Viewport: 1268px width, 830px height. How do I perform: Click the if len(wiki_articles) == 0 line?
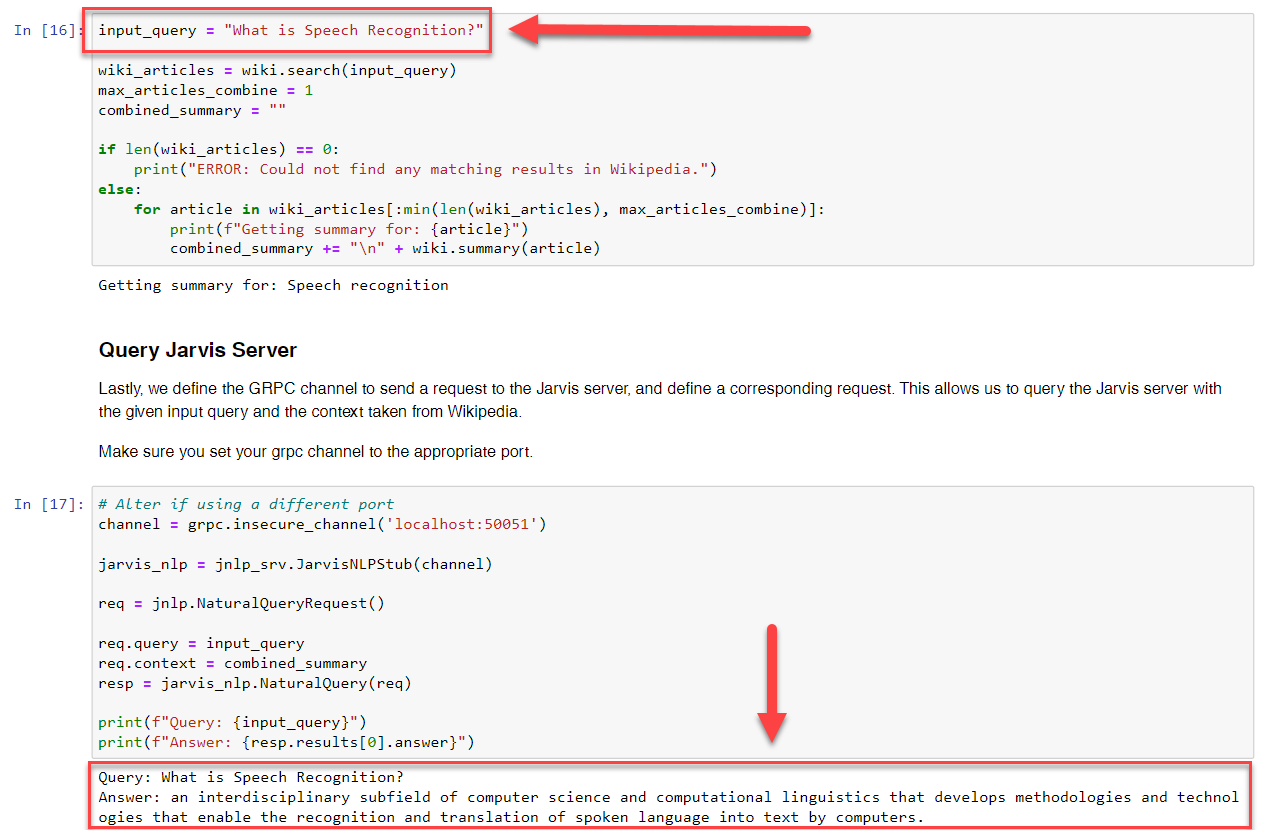219,149
